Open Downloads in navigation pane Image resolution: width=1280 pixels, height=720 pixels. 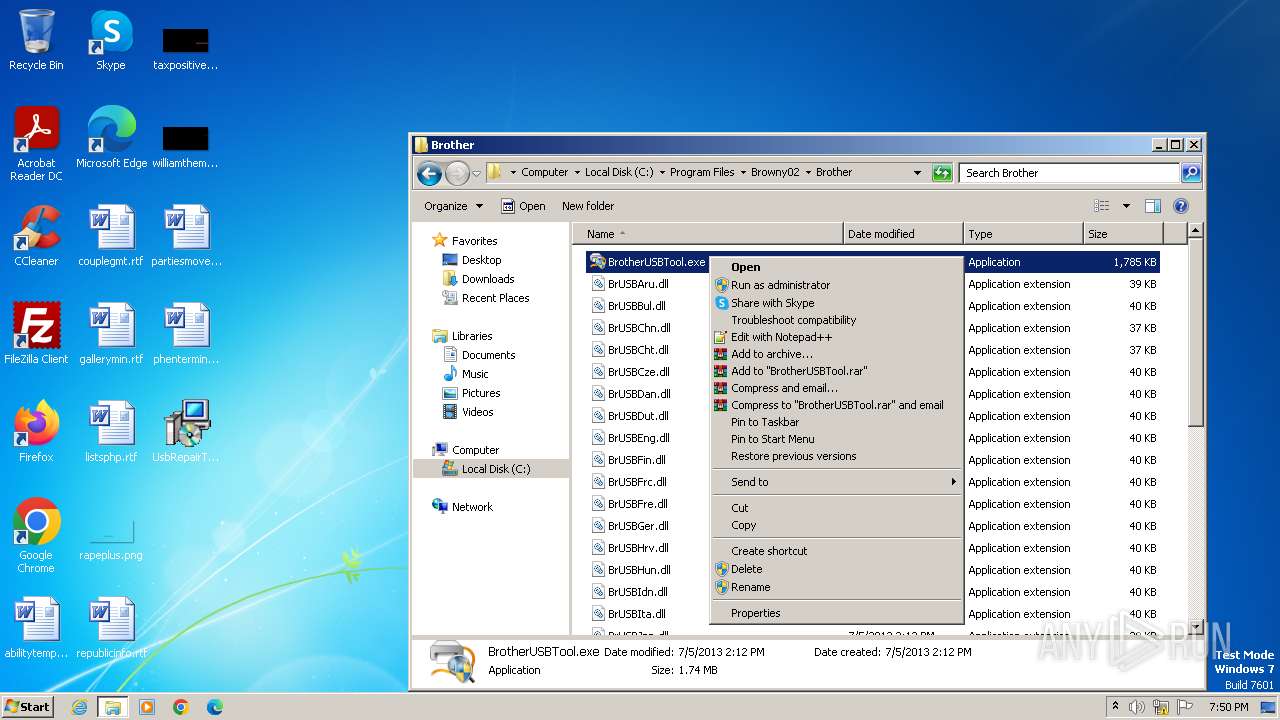click(488, 279)
